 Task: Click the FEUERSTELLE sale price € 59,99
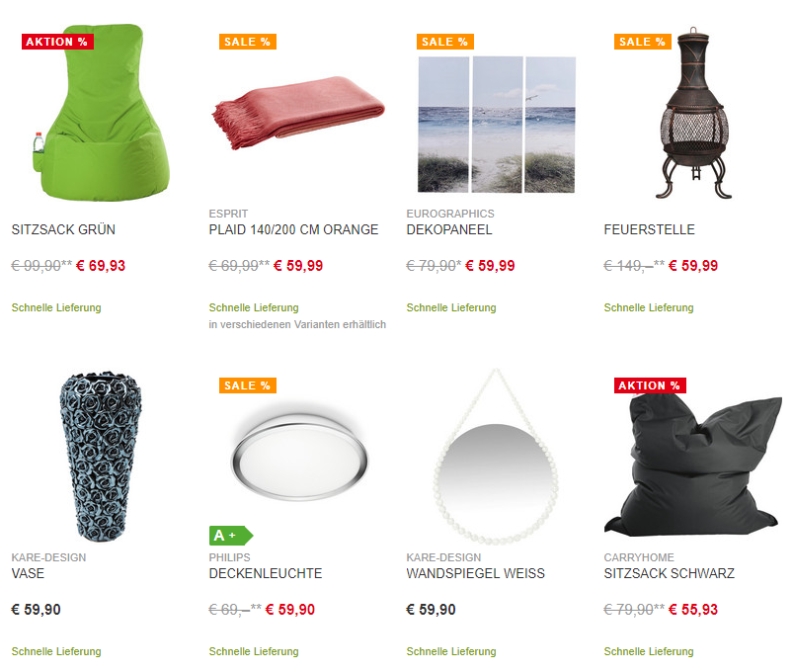[x=693, y=266]
